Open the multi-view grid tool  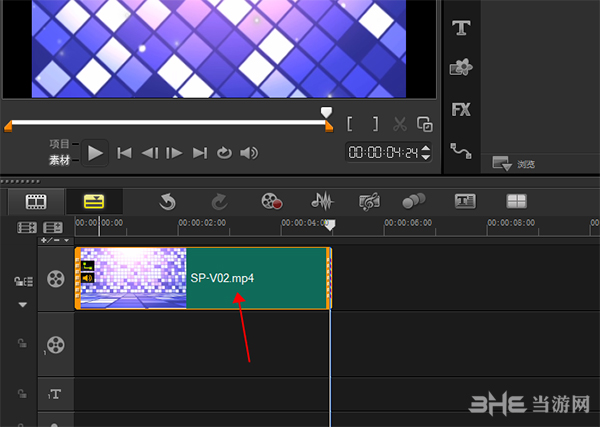click(x=516, y=201)
